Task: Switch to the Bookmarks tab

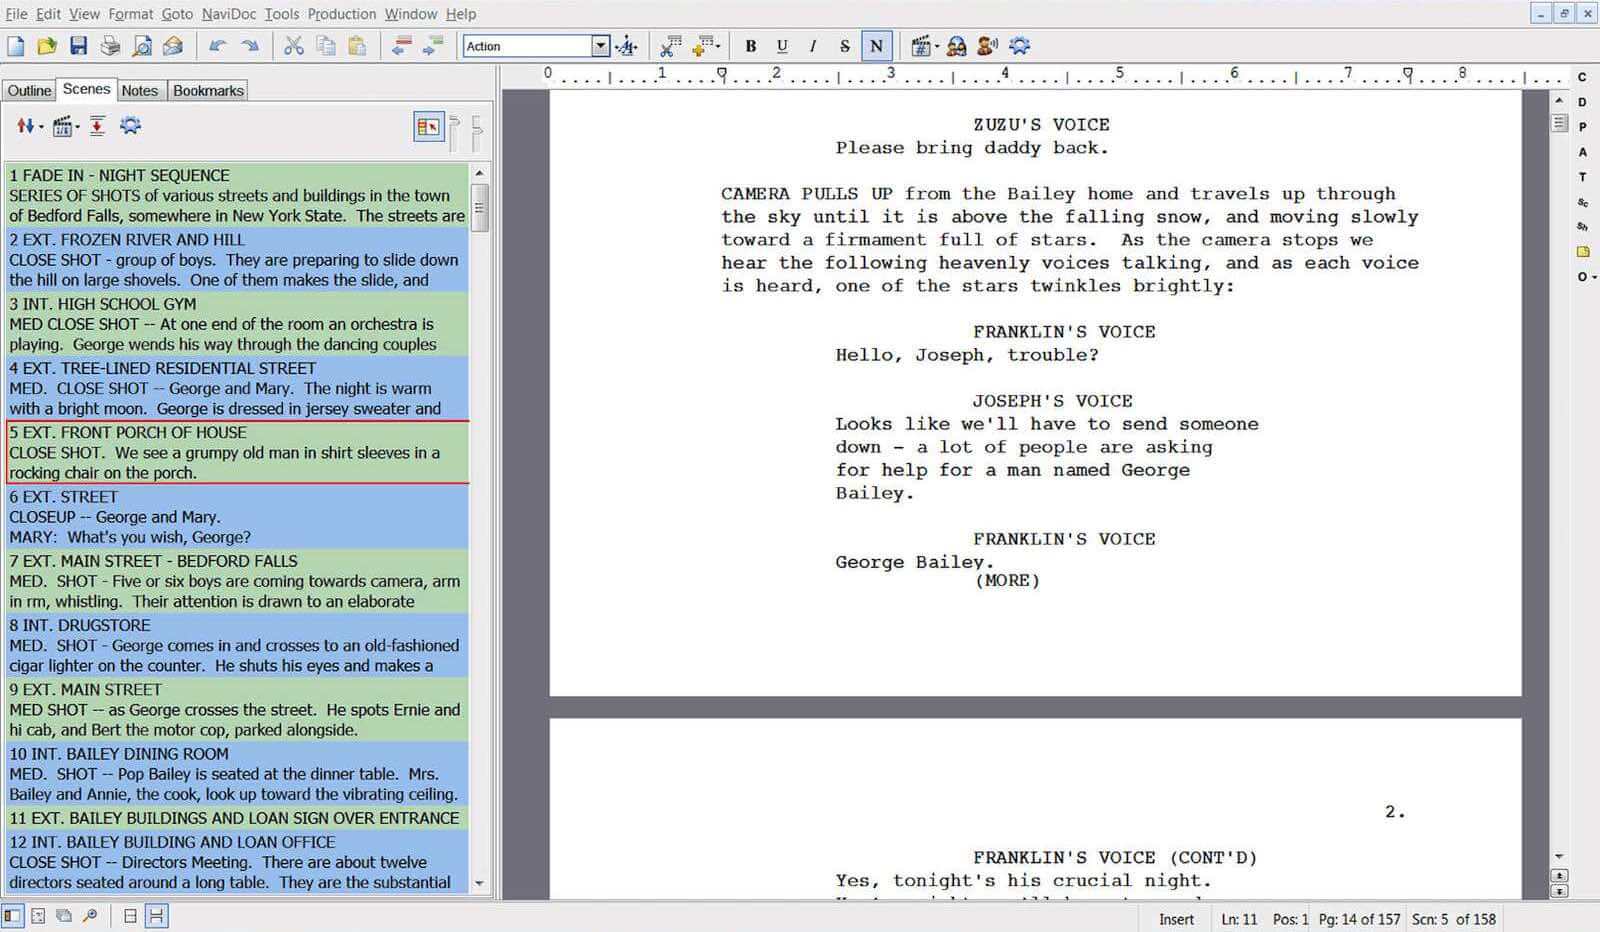Action: coord(208,90)
